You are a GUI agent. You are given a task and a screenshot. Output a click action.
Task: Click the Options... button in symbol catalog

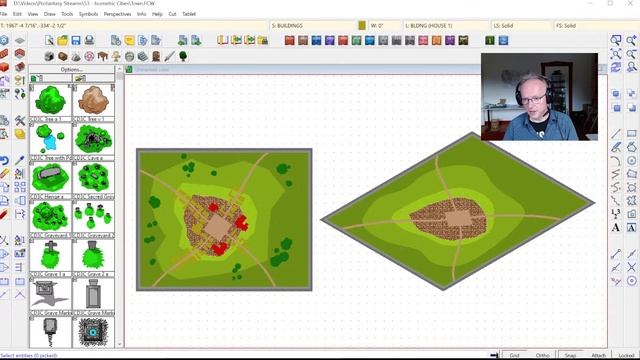coord(72,69)
